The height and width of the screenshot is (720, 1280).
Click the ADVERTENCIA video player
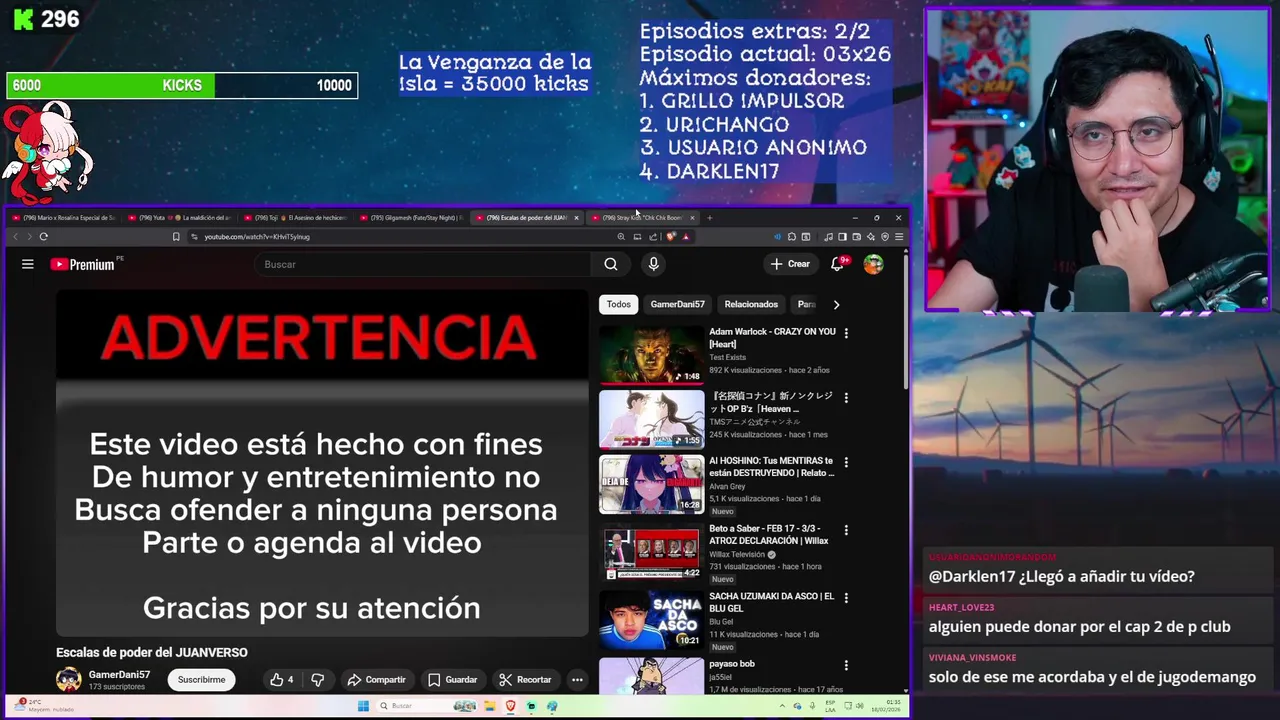[x=322, y=463]
